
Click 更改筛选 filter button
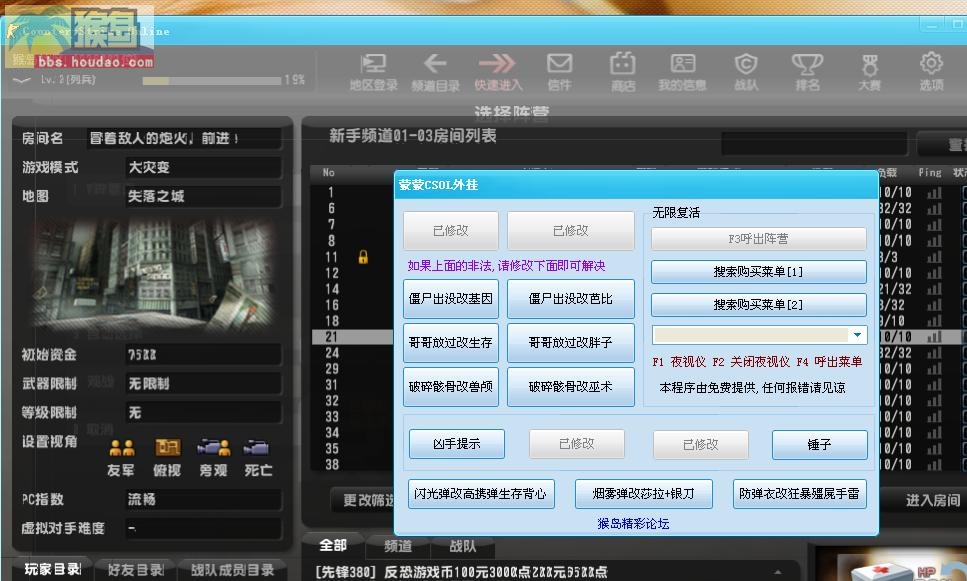coord(364,500)
